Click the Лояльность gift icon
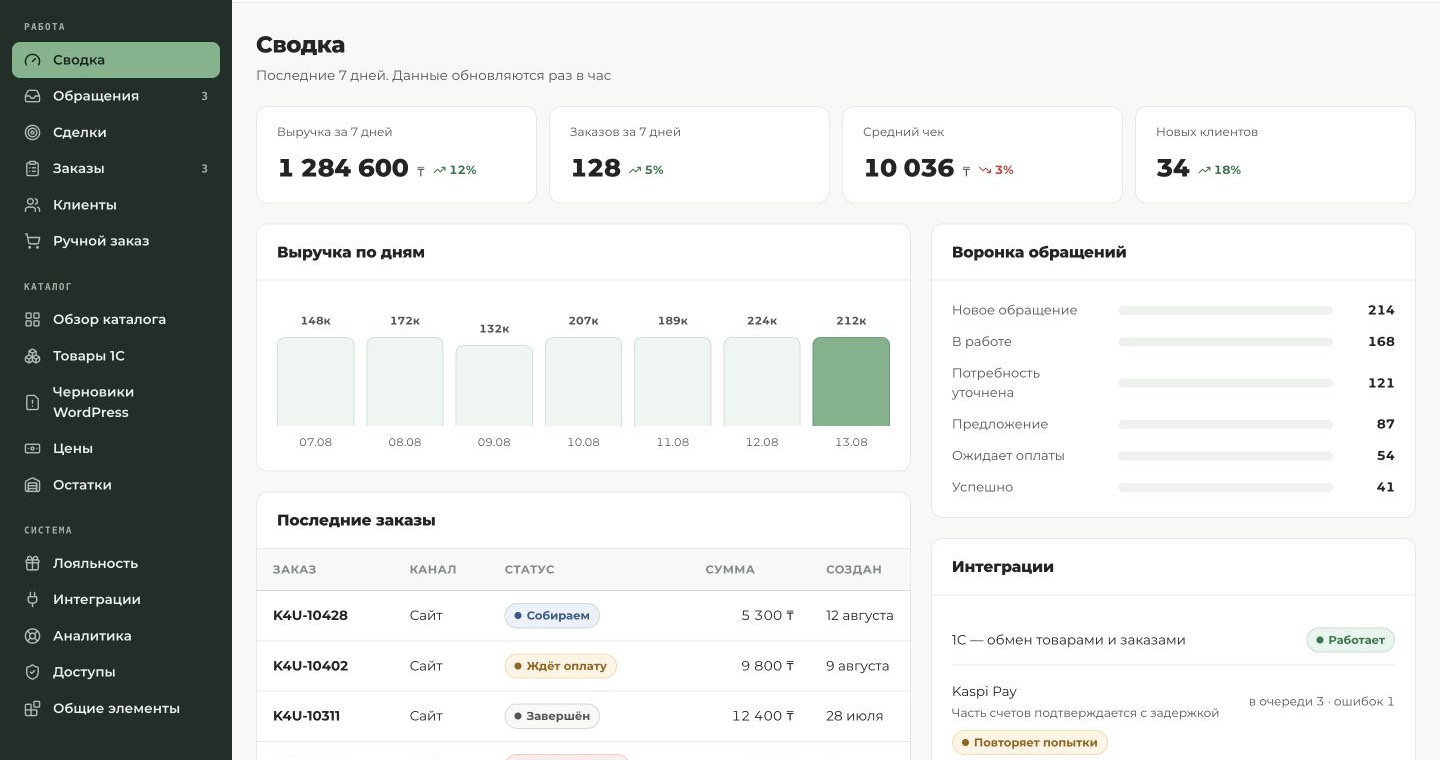The height and width of the screenshot is (760, 1440). tap(33, 564)
